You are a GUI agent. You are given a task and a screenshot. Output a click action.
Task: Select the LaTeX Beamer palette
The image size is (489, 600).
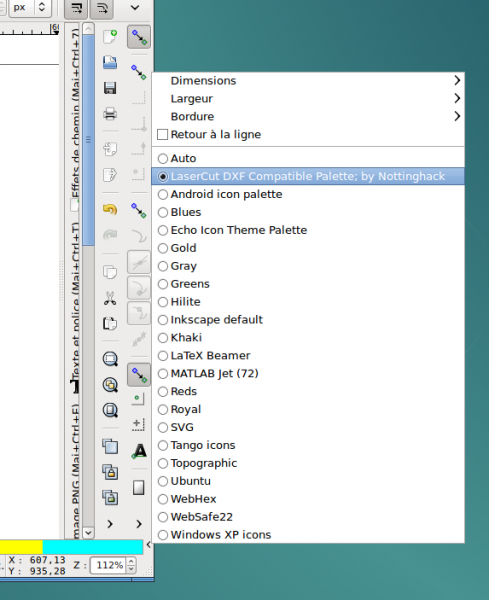[308, 355]
